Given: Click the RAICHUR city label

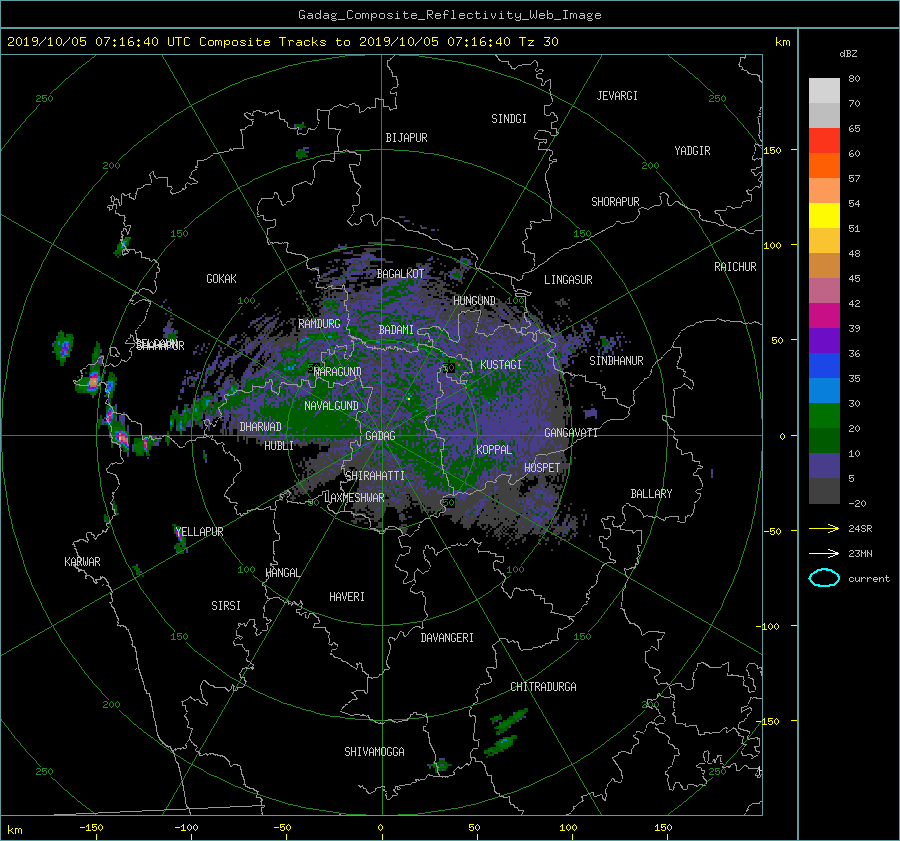Looking at the screenshot, I should click(735, 267).
